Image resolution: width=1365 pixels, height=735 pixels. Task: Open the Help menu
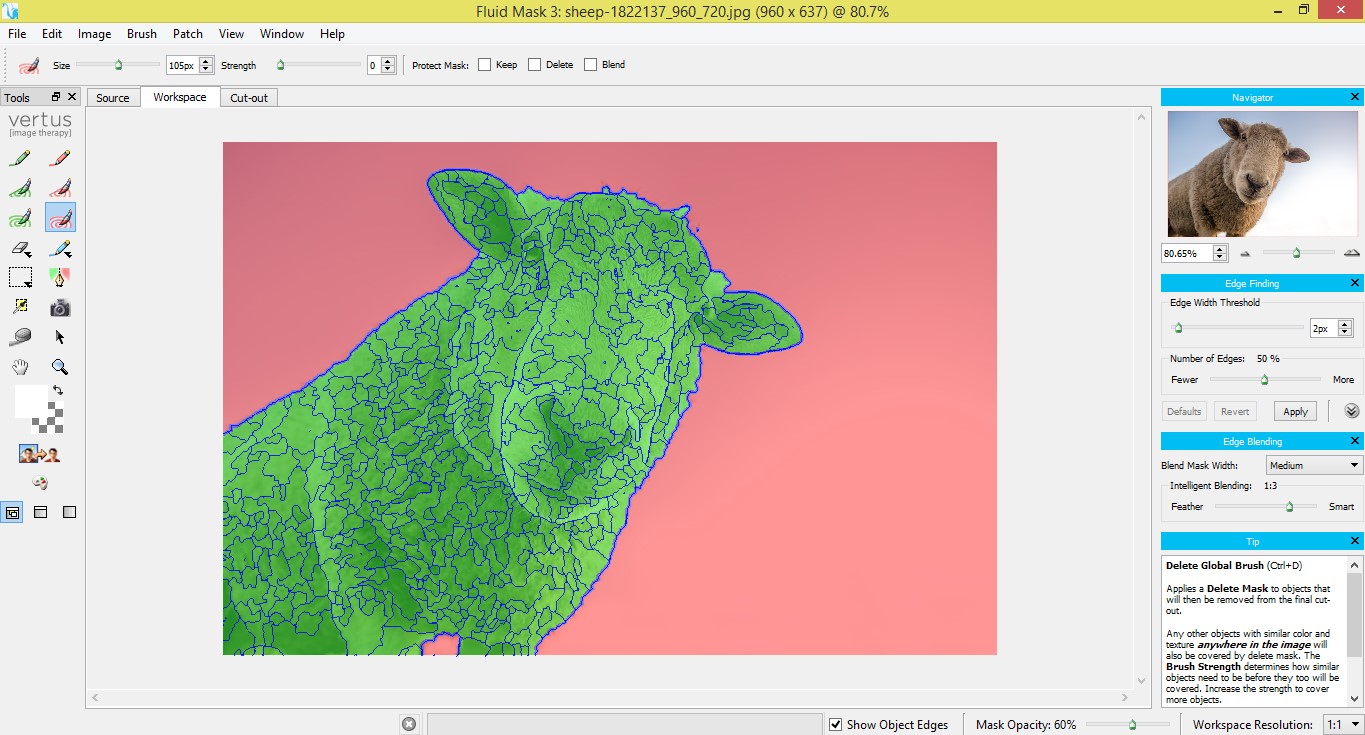tap(332, 33)
